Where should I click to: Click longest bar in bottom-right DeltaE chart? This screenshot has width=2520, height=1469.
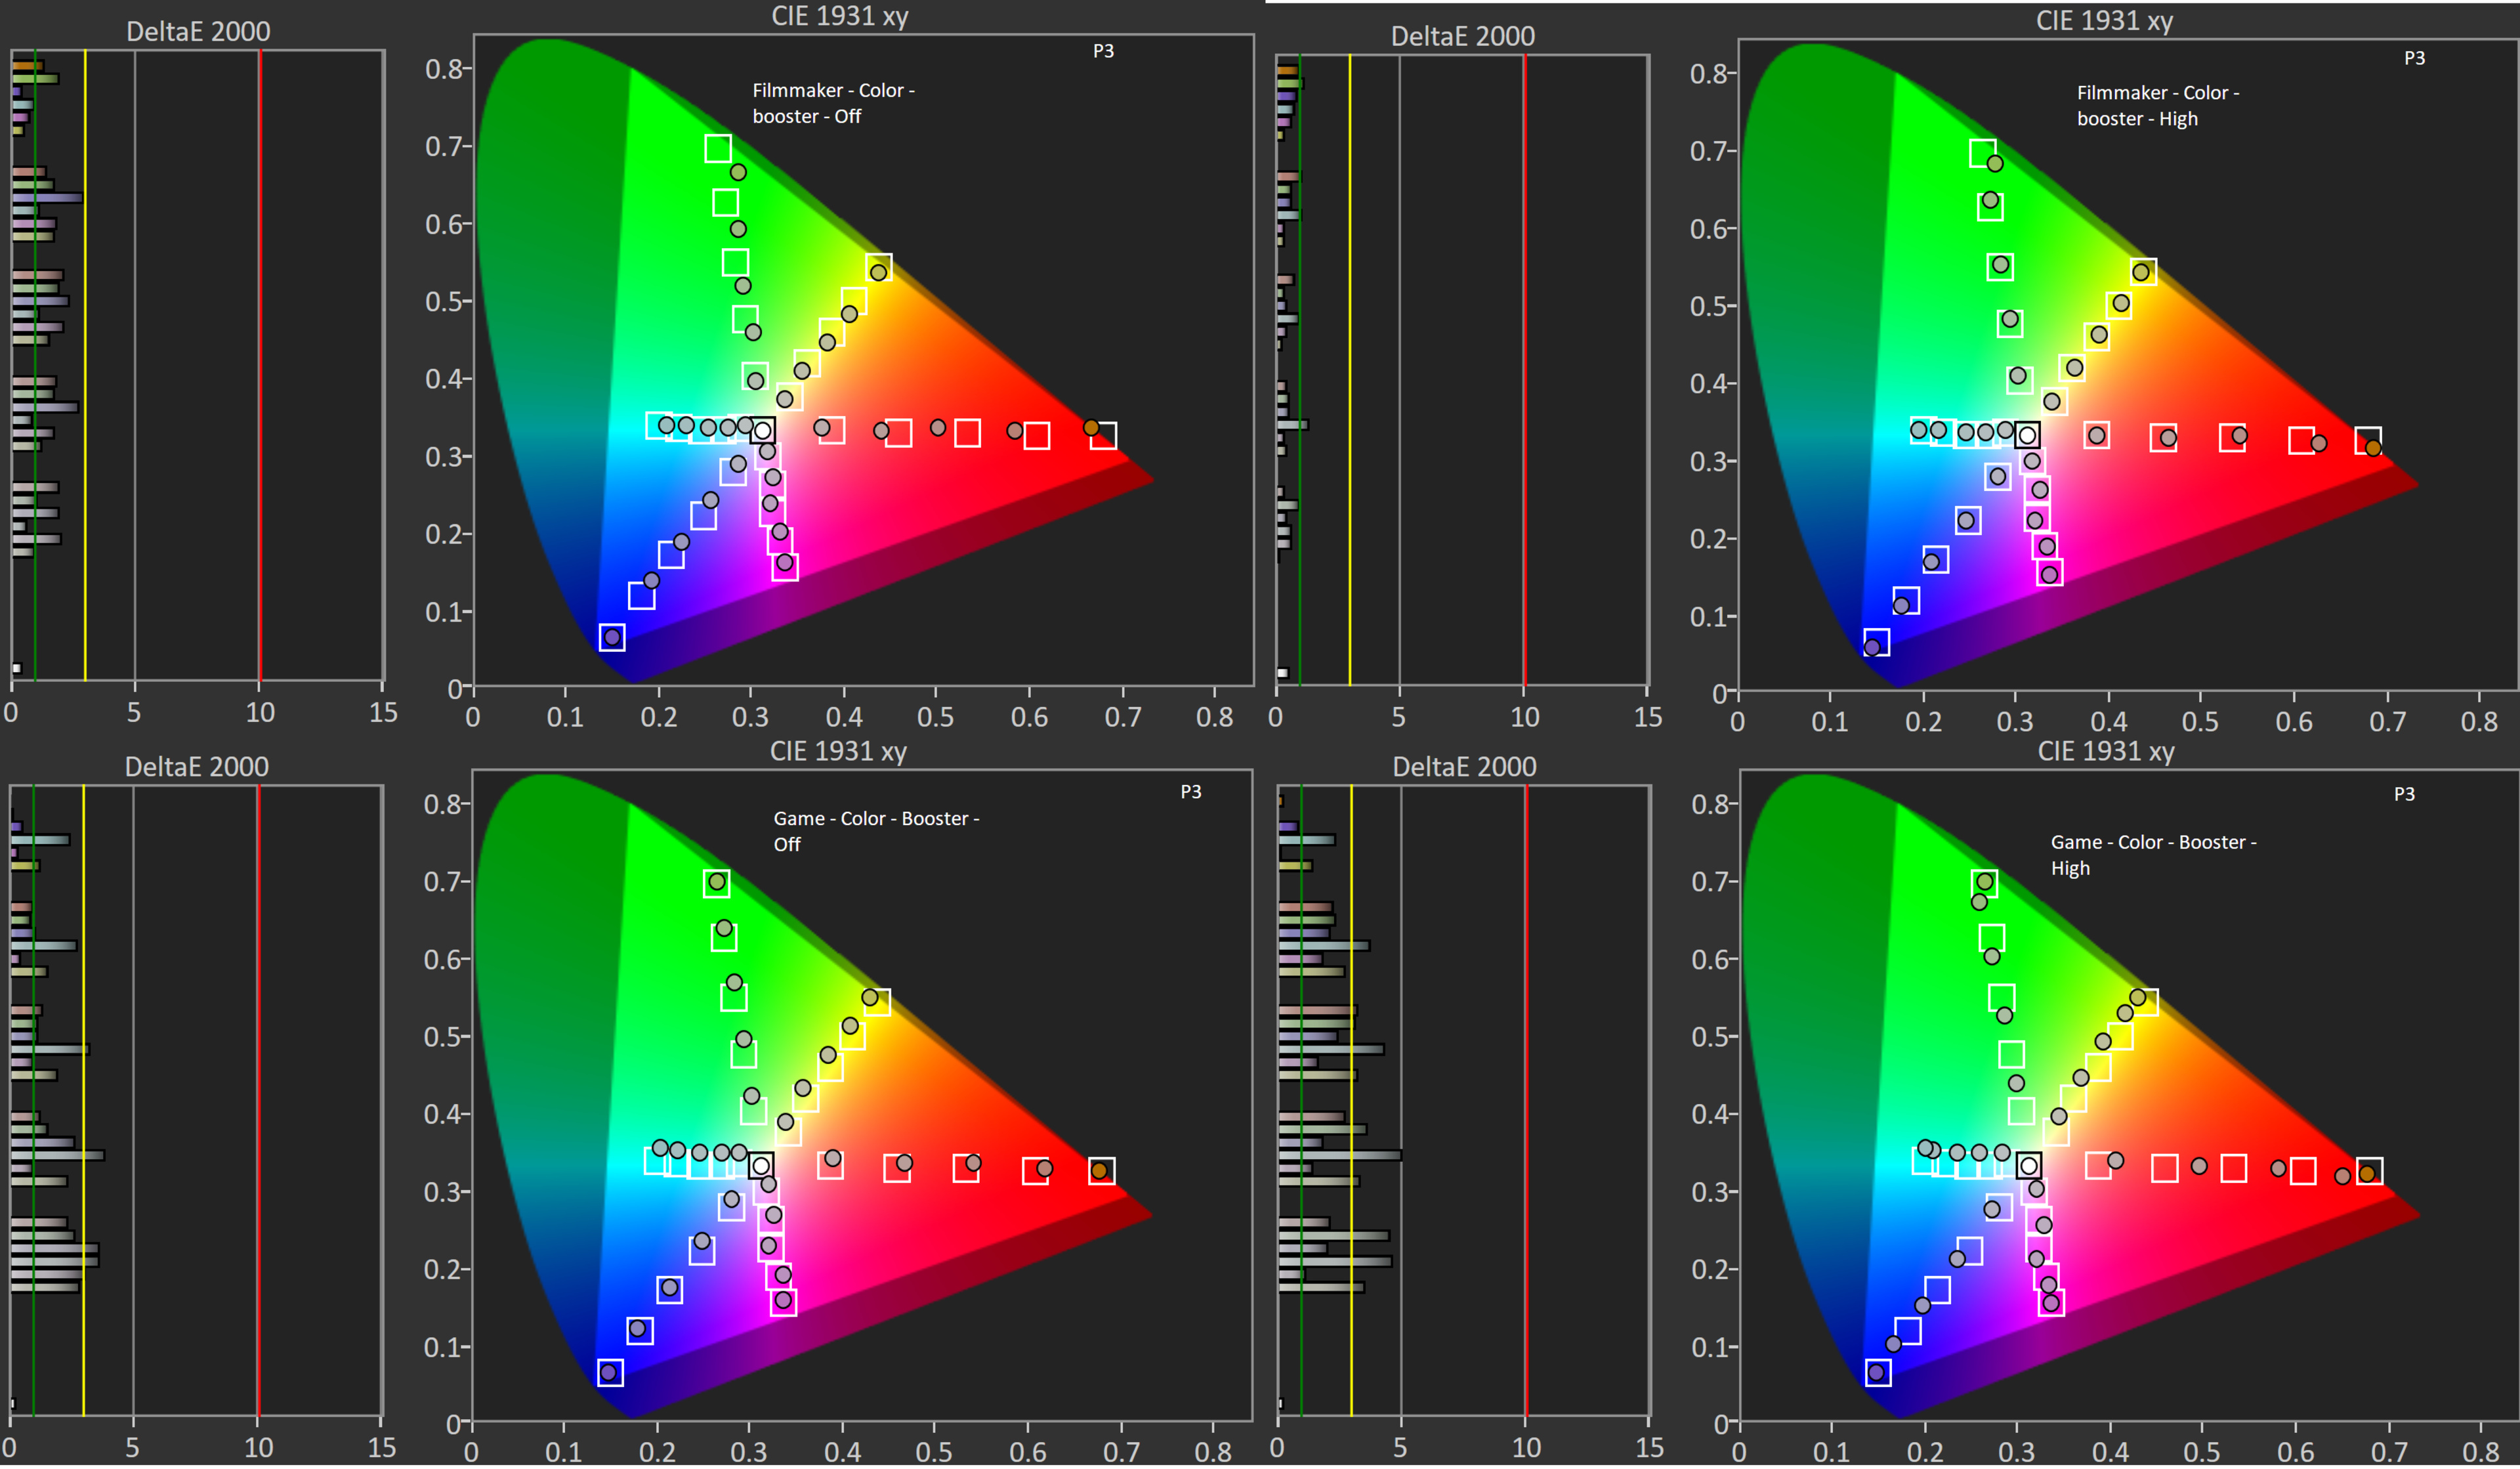tap(1340, 1155)
